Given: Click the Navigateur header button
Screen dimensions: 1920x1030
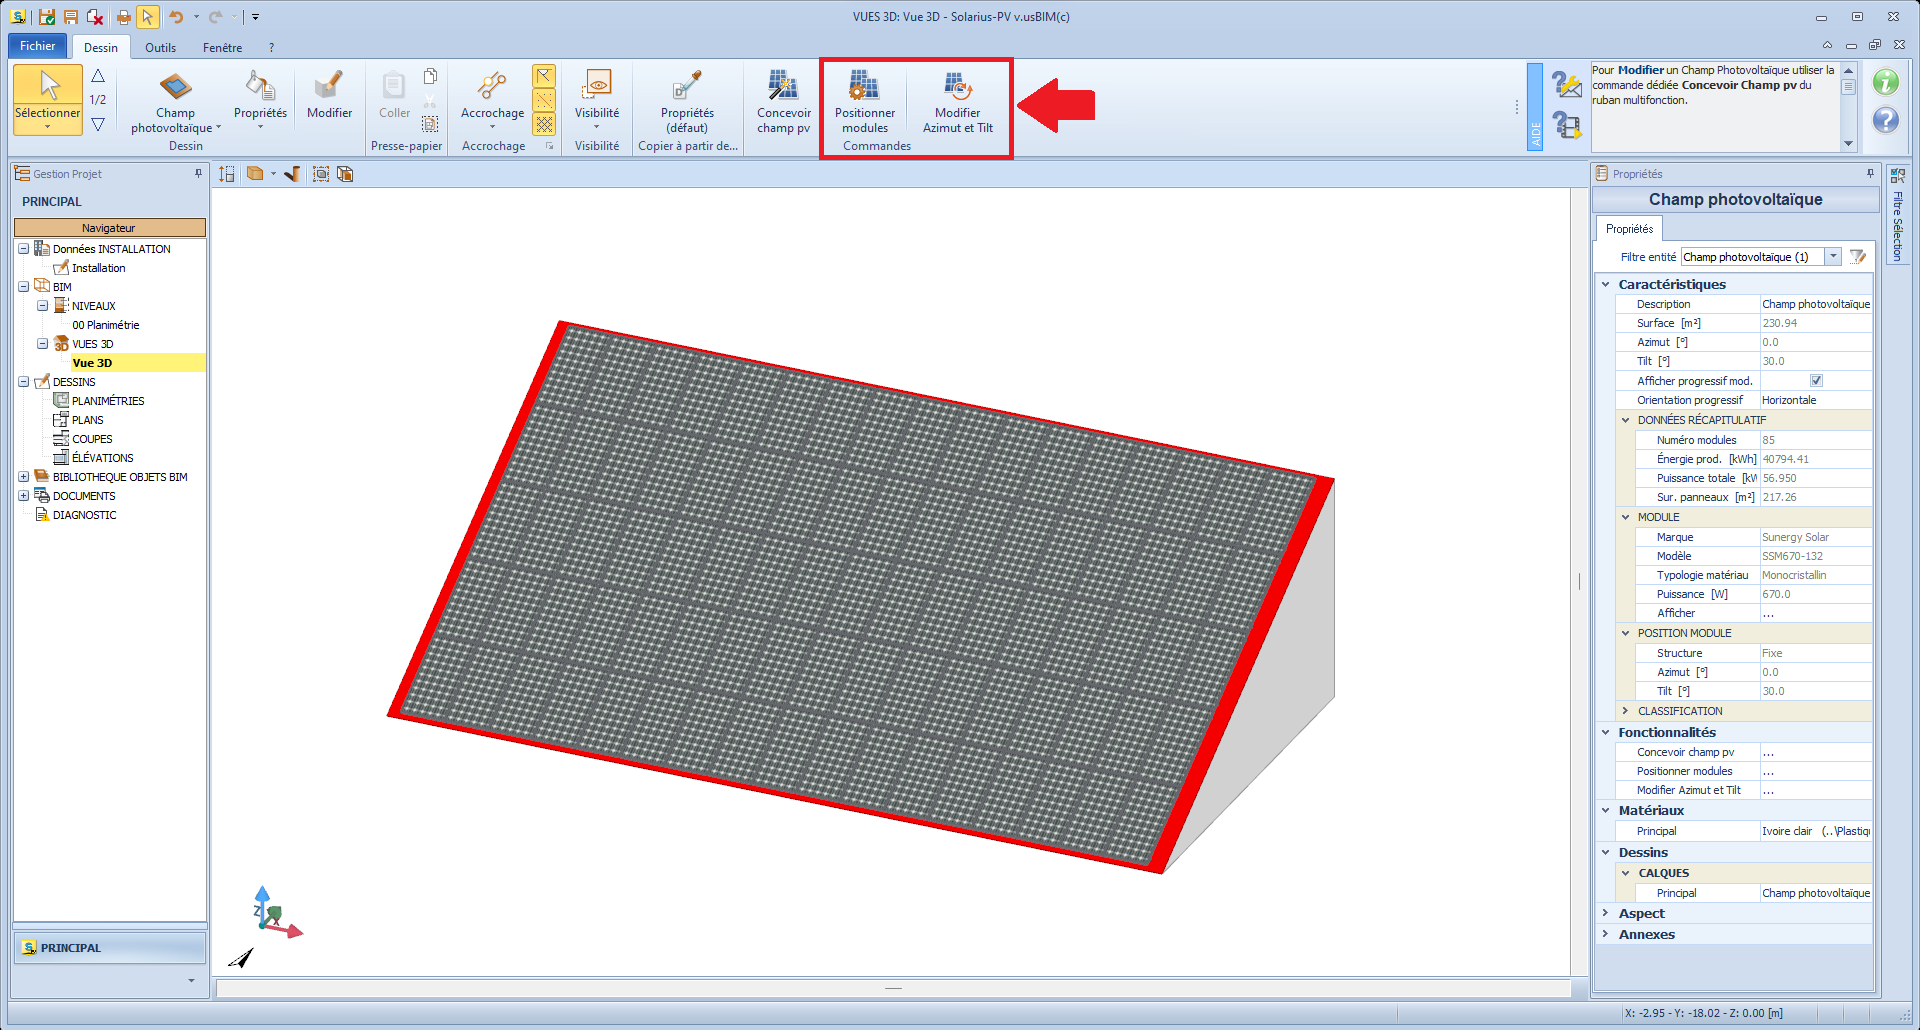Looking at the screenshot, I should [109, 228].
